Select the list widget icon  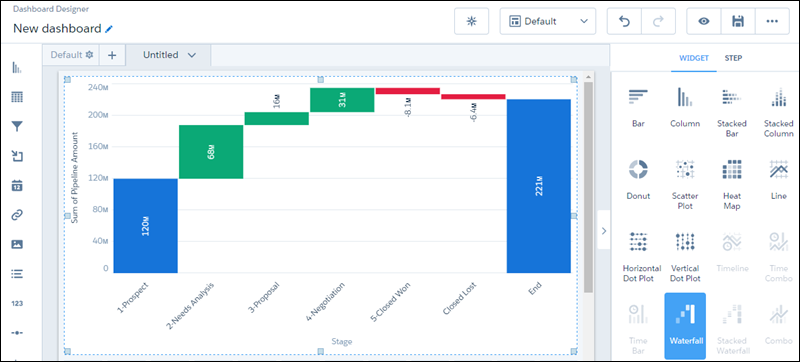point(17,274)
